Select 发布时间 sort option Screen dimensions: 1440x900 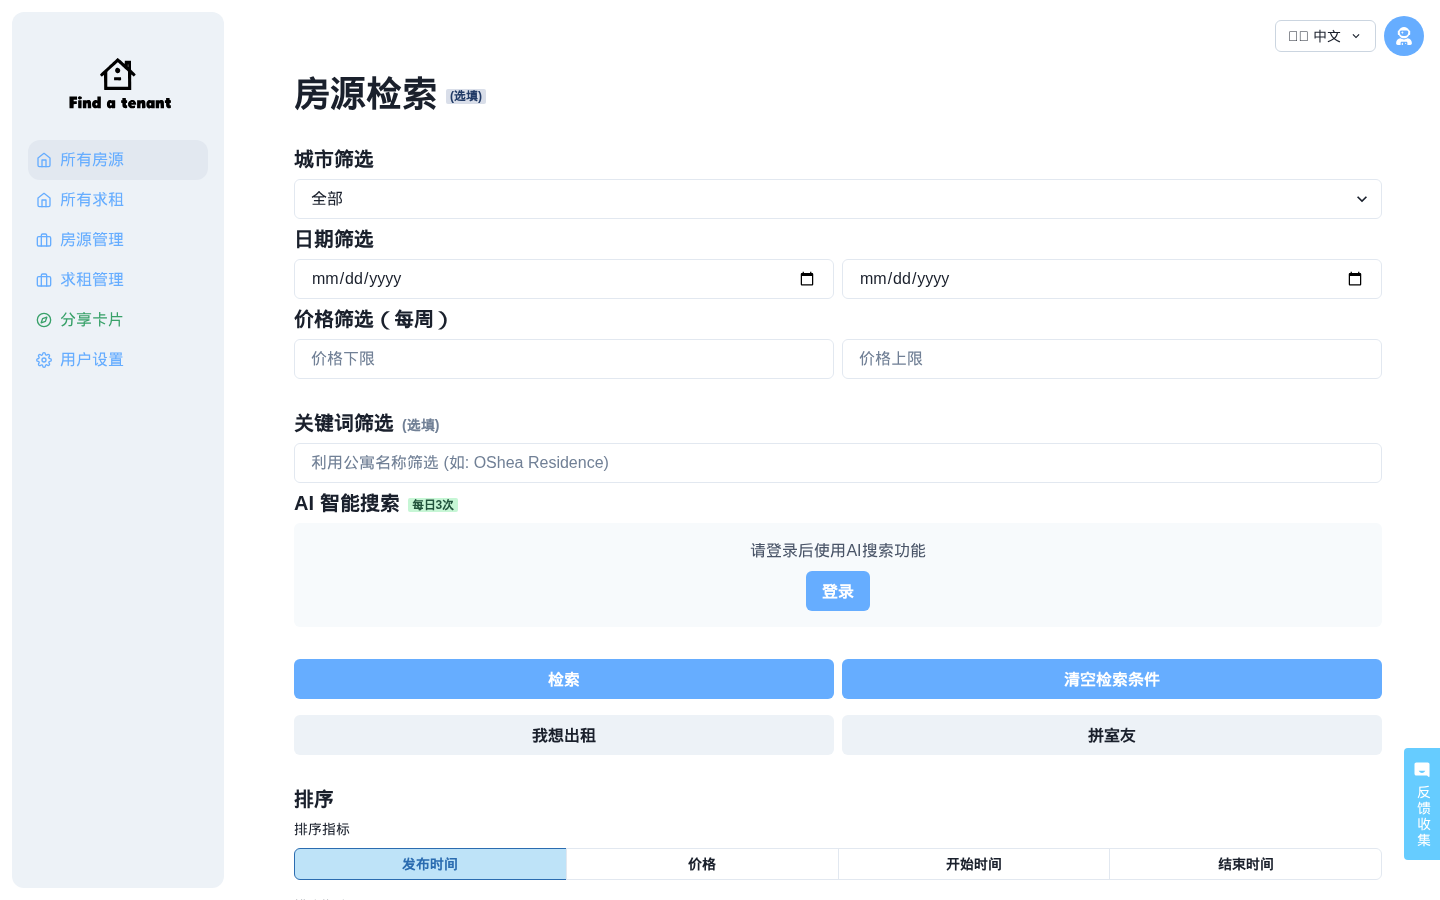430,864
